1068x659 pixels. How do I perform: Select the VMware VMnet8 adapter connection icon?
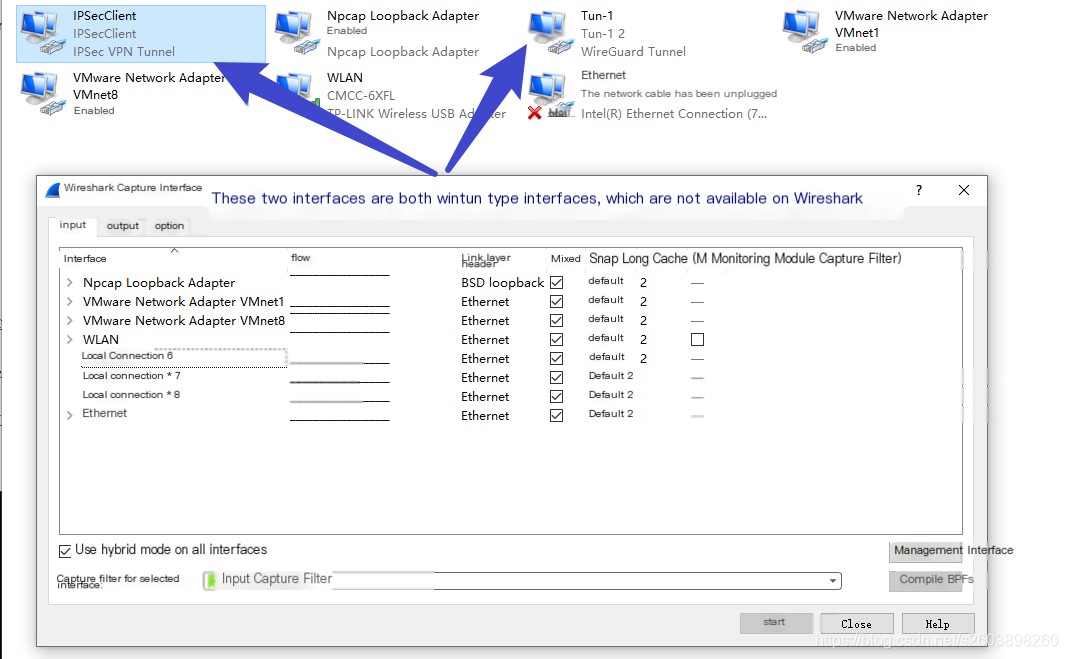(43, 94)
